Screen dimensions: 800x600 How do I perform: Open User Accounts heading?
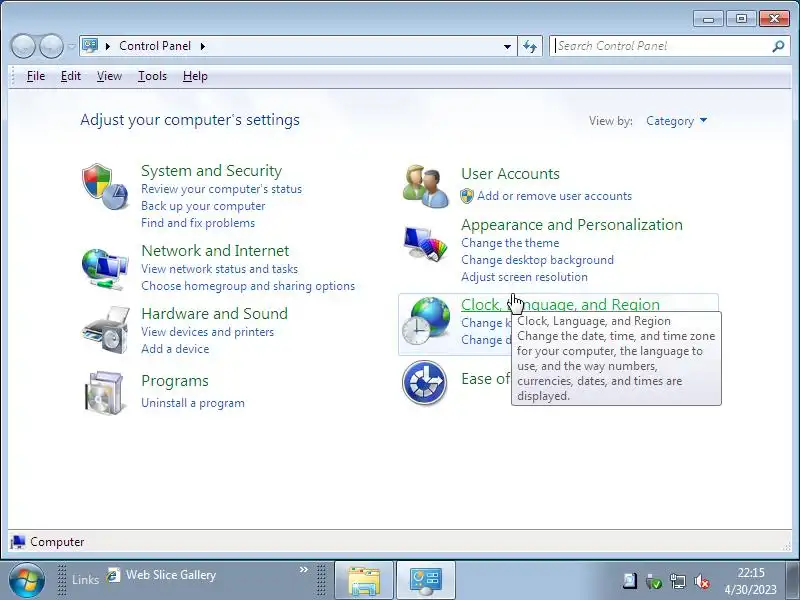[x=510, y=173]
